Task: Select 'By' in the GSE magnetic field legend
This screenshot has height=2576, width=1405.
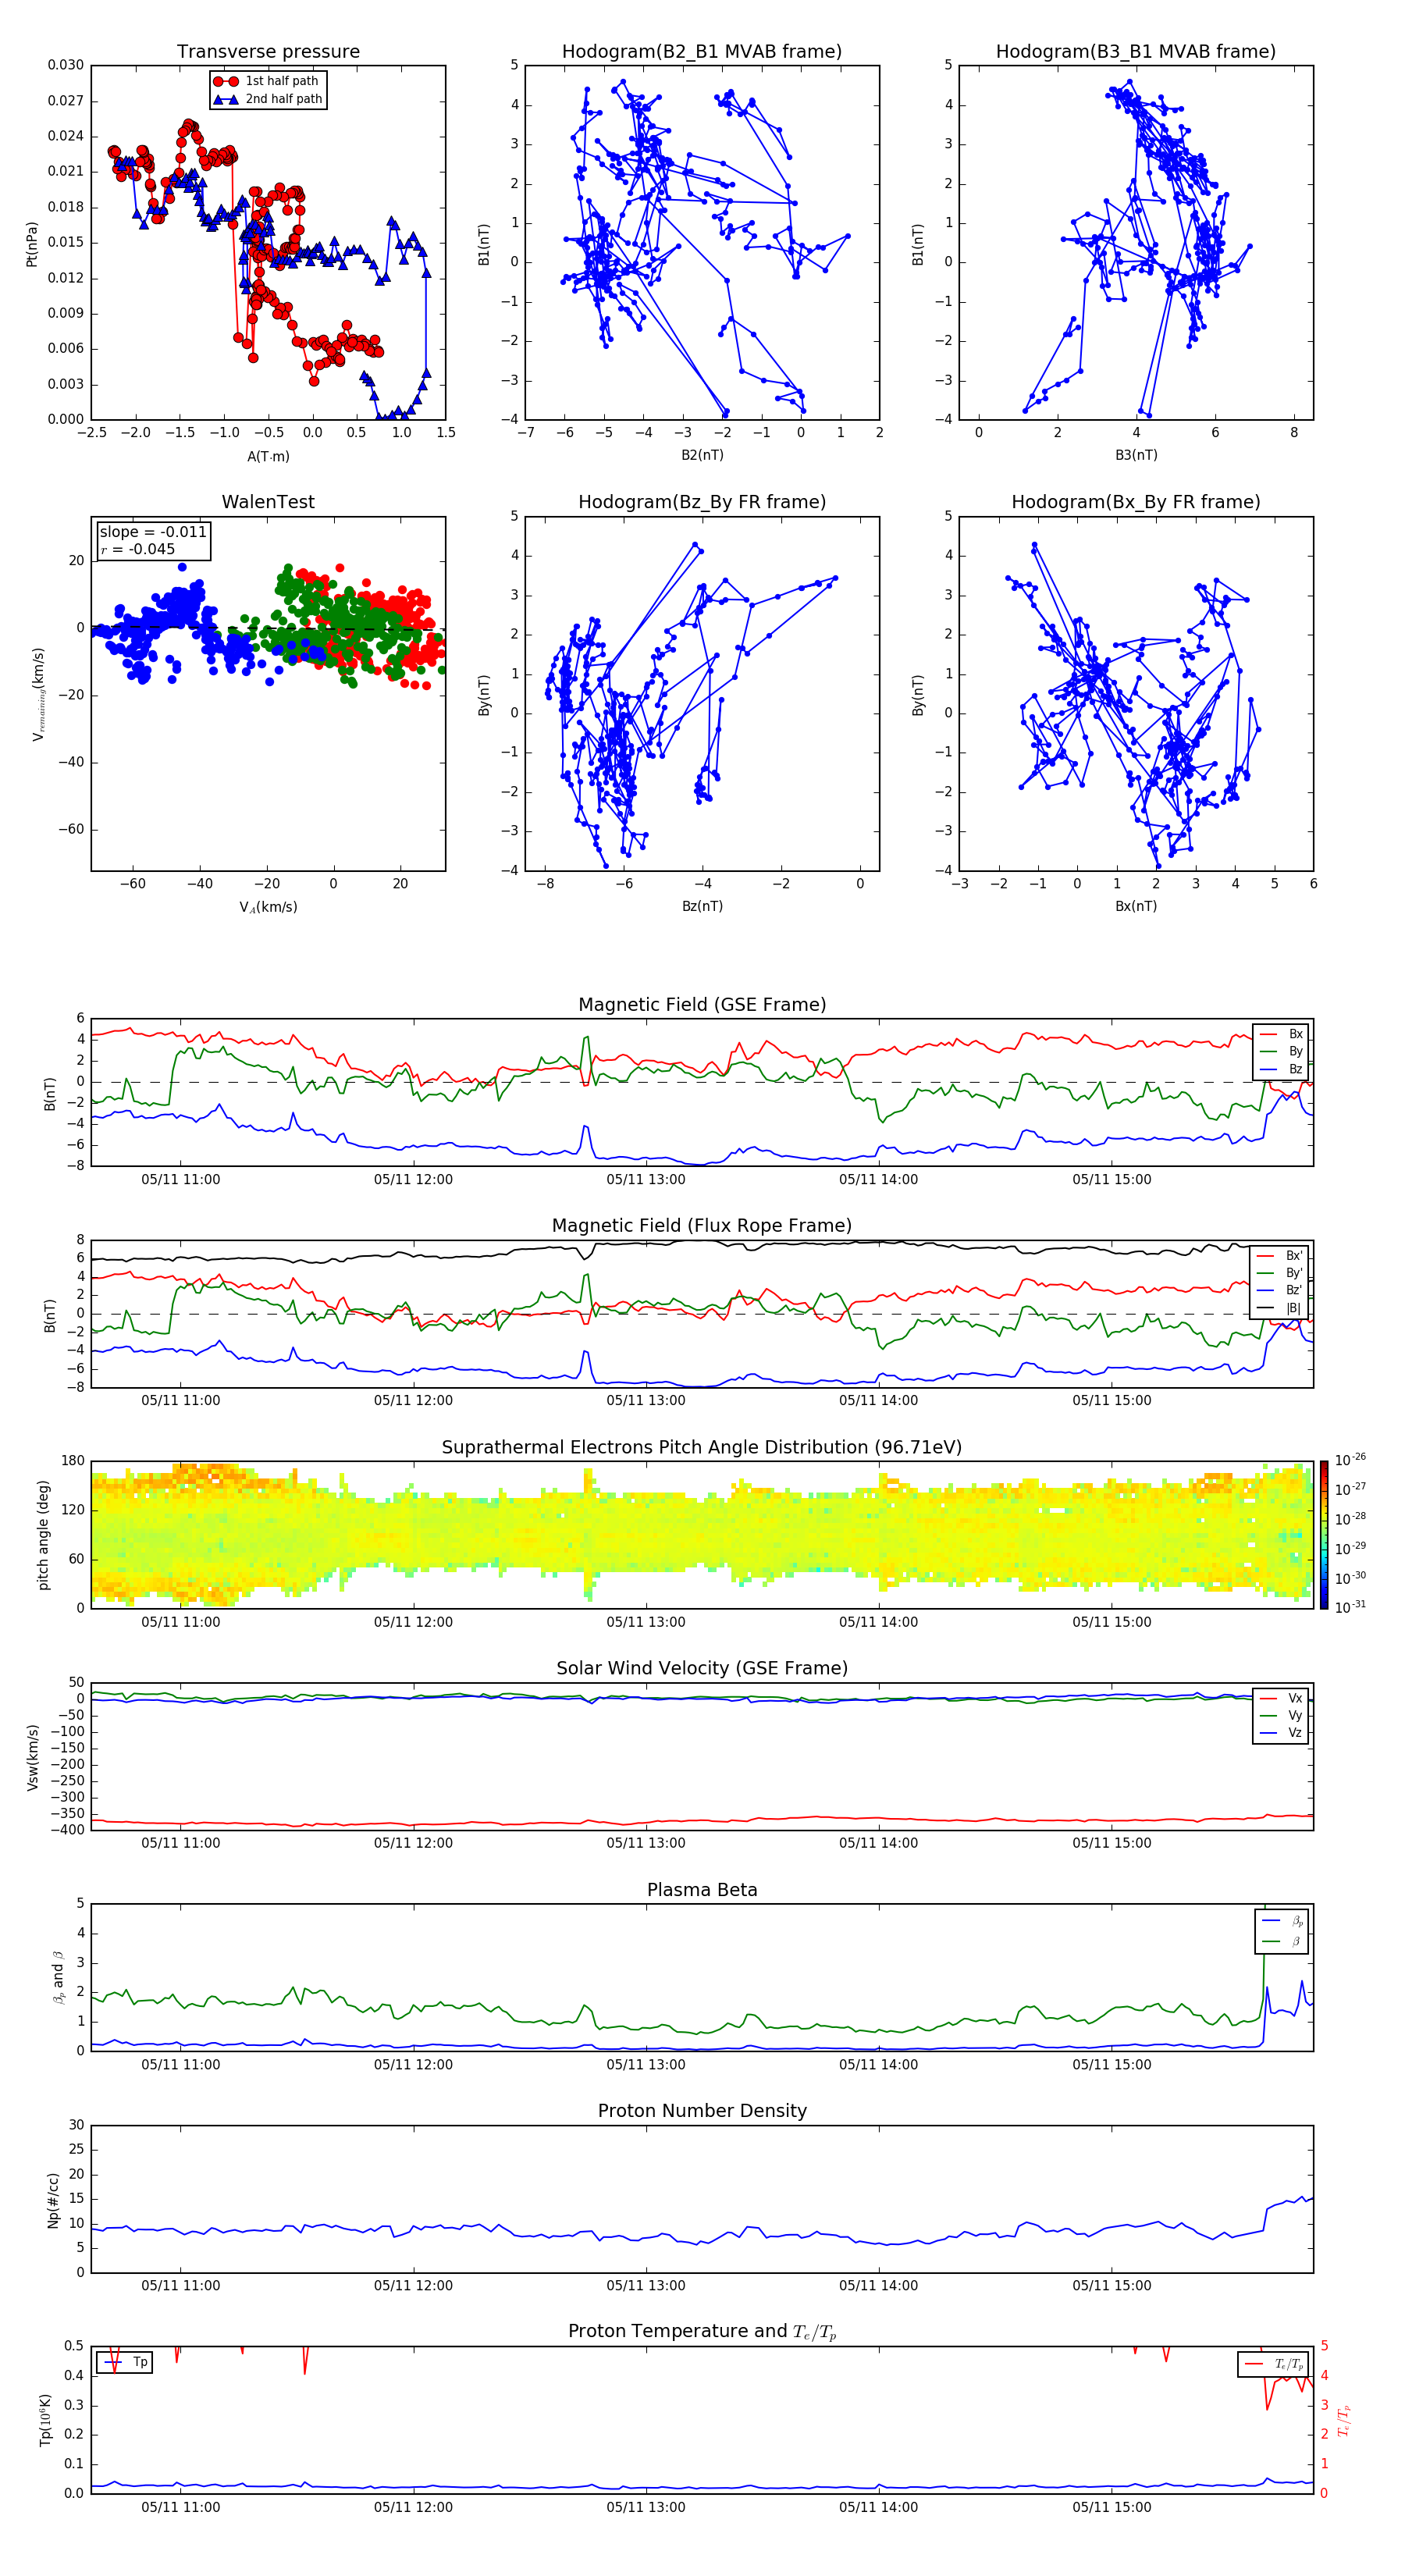Action: 1282,1052
